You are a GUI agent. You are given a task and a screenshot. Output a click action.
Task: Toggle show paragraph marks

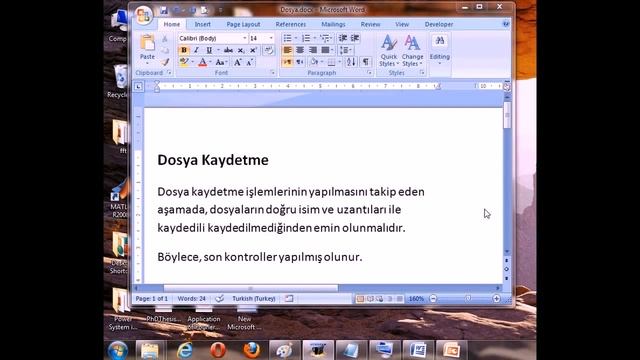tap(366, 62)
